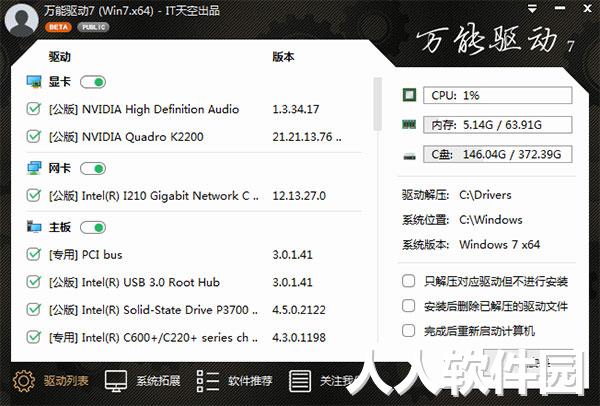Uncheck Intel Solid-State Drive P3700 driver
This screenshot has height=406, width=600.
click(x=34, y=310)
